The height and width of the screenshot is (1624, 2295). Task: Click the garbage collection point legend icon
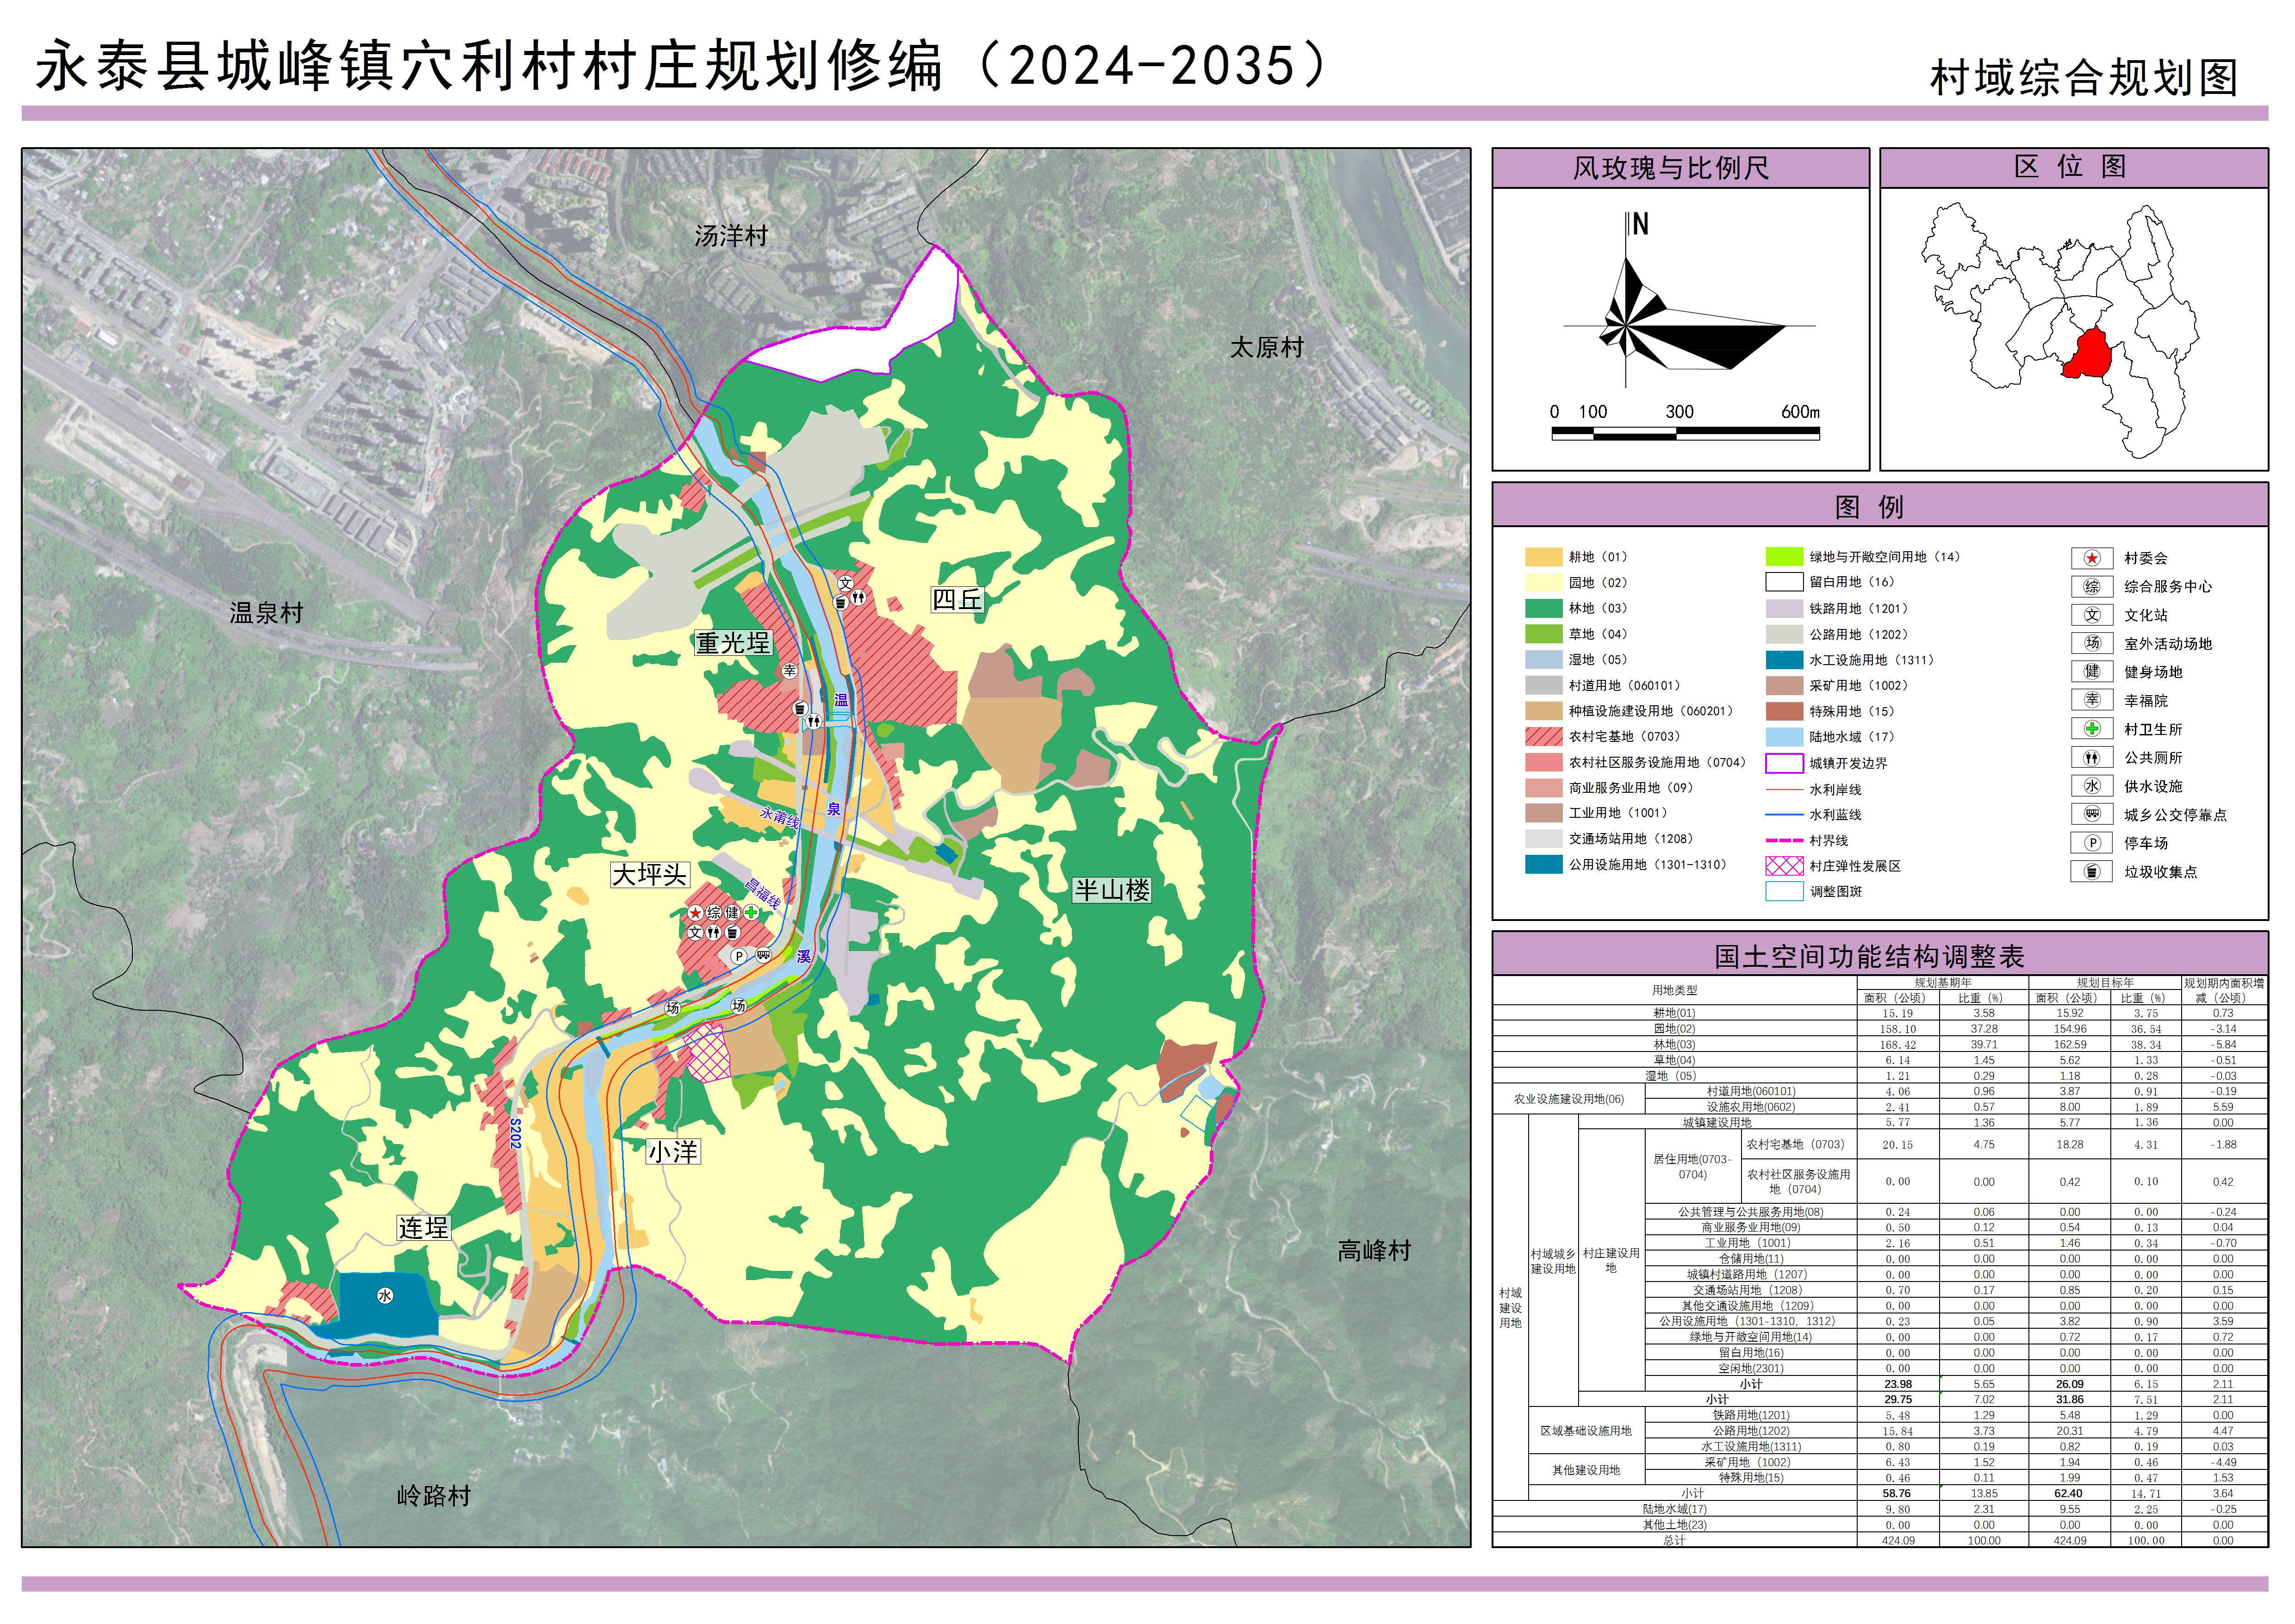click(x=2091, y=872)
